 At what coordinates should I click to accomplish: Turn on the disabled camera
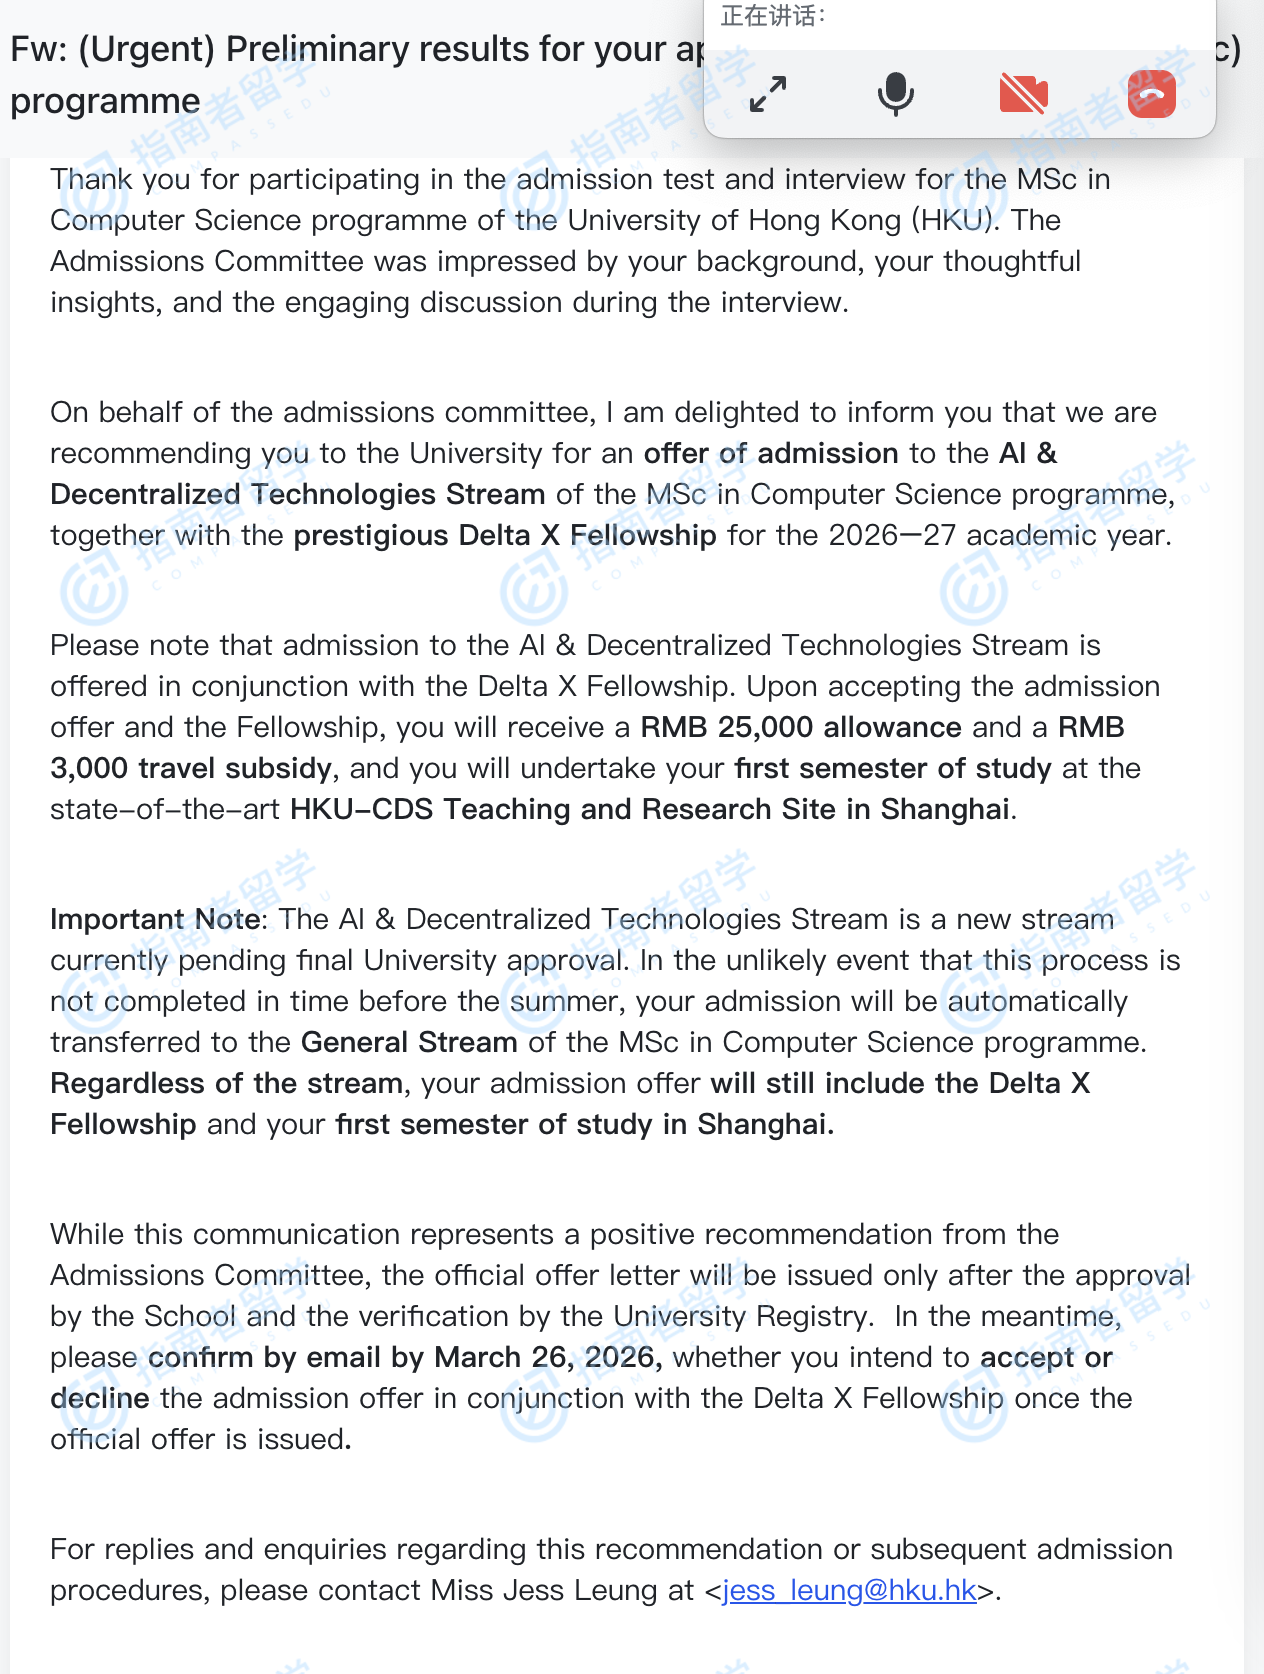pyautogui.click(x=1023, y=94)
